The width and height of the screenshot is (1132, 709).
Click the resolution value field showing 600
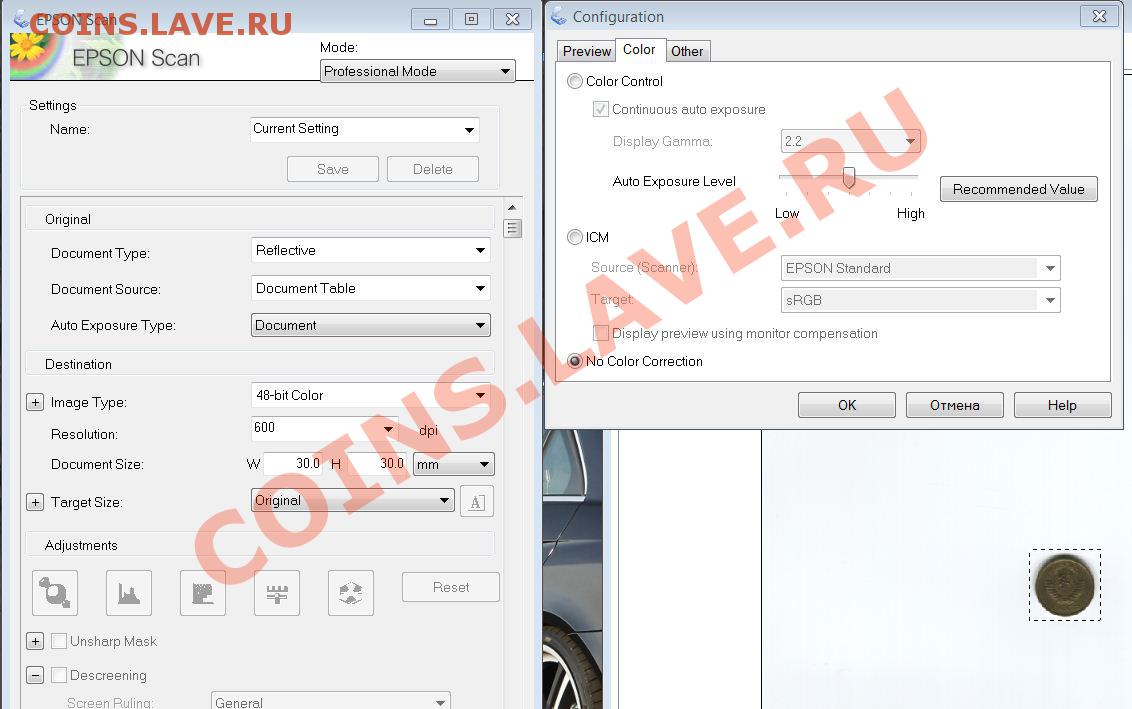315,428
